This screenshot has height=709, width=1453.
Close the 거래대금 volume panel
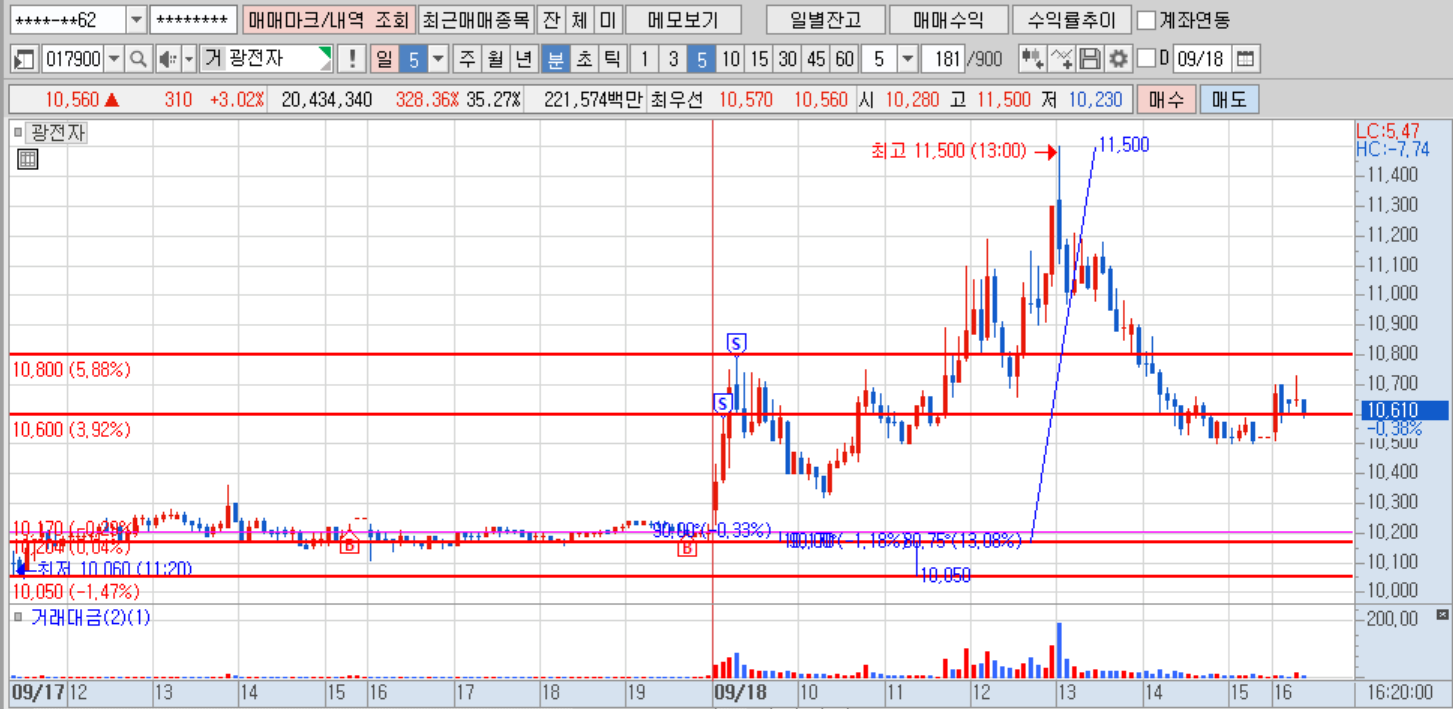pos(1441,613)
